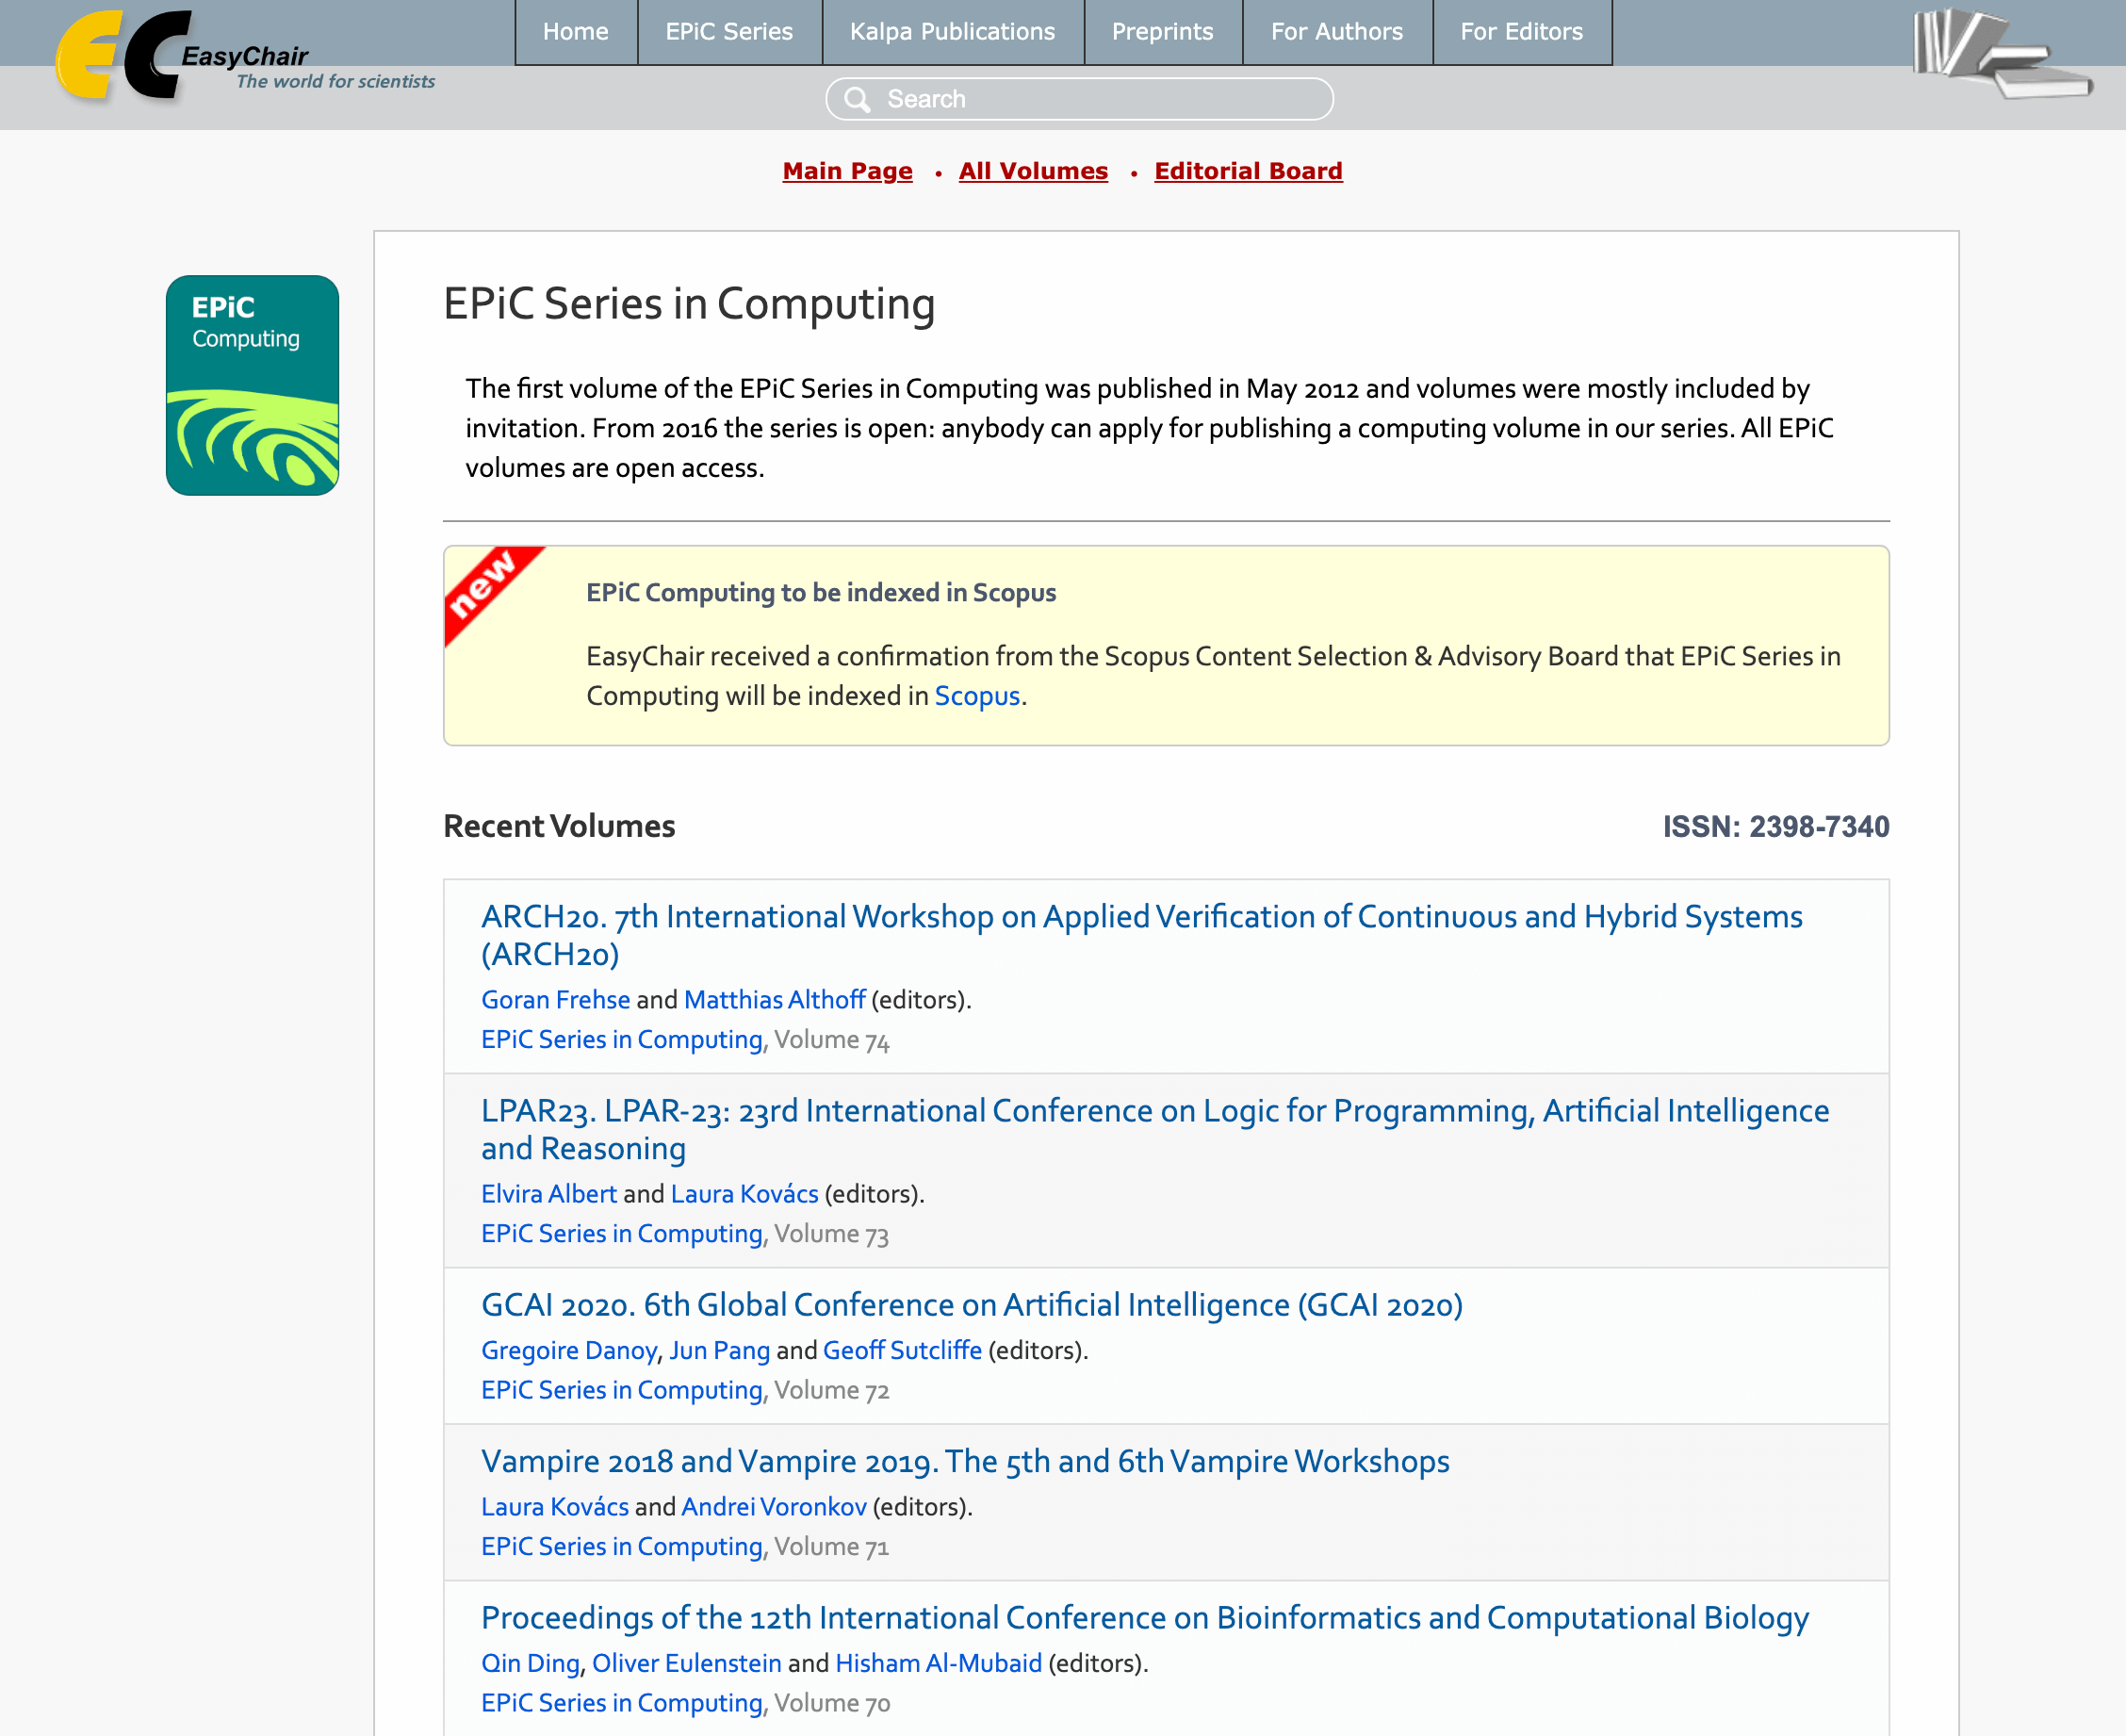Open Vampire 2018 and 2019 workshops volume

[965, 1461]
